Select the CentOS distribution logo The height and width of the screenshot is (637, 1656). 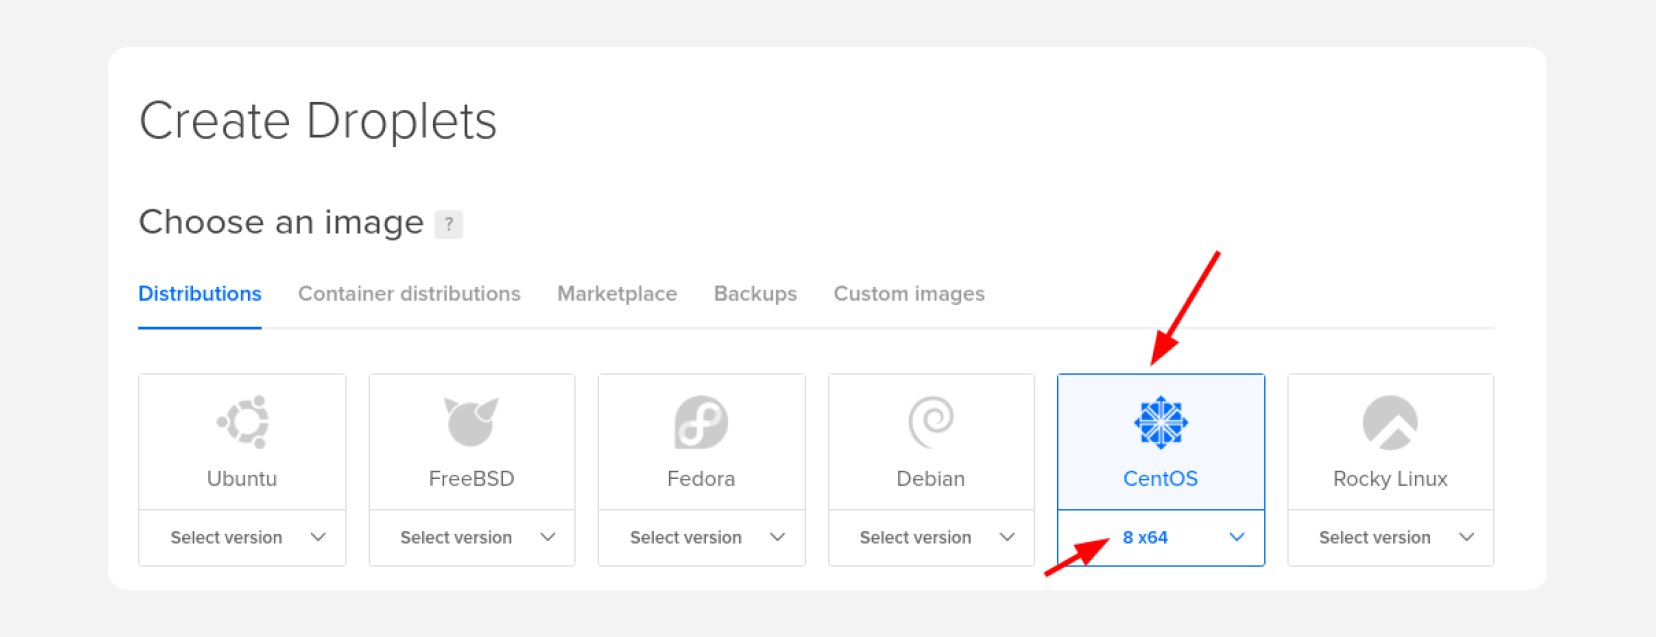click(x=1161, y=422)
